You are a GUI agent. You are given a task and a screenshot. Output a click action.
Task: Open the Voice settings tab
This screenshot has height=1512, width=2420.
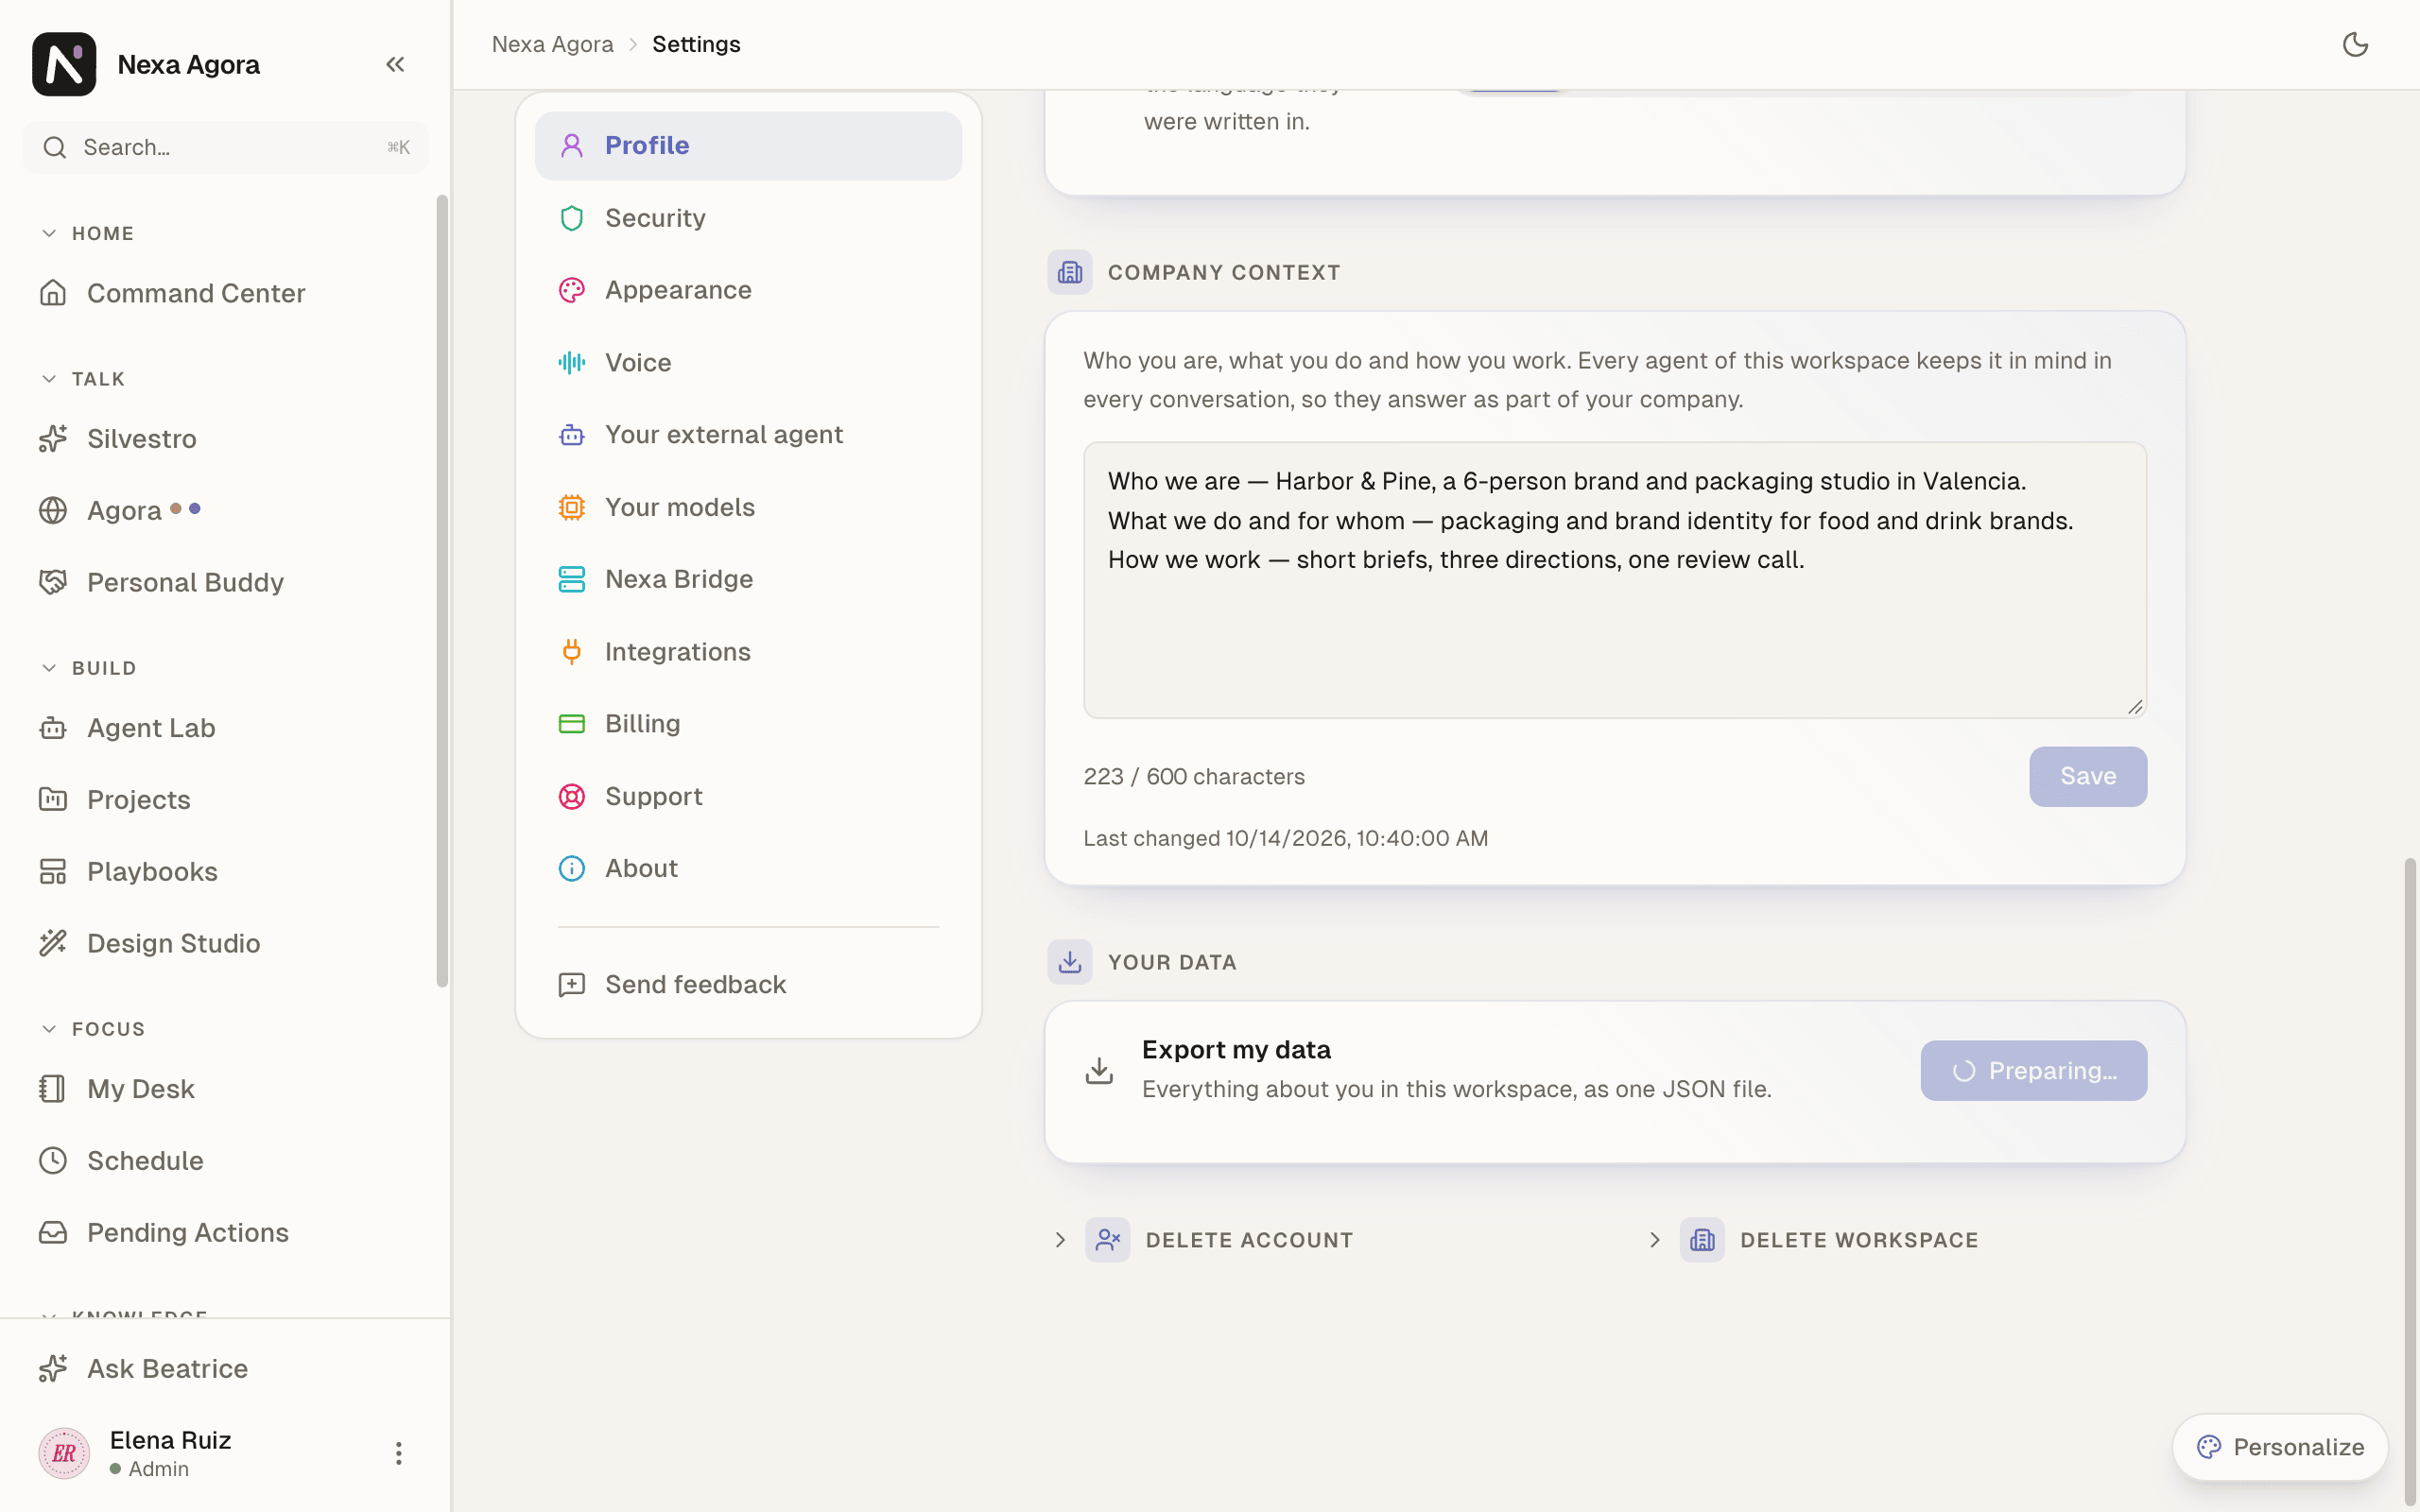748,363
